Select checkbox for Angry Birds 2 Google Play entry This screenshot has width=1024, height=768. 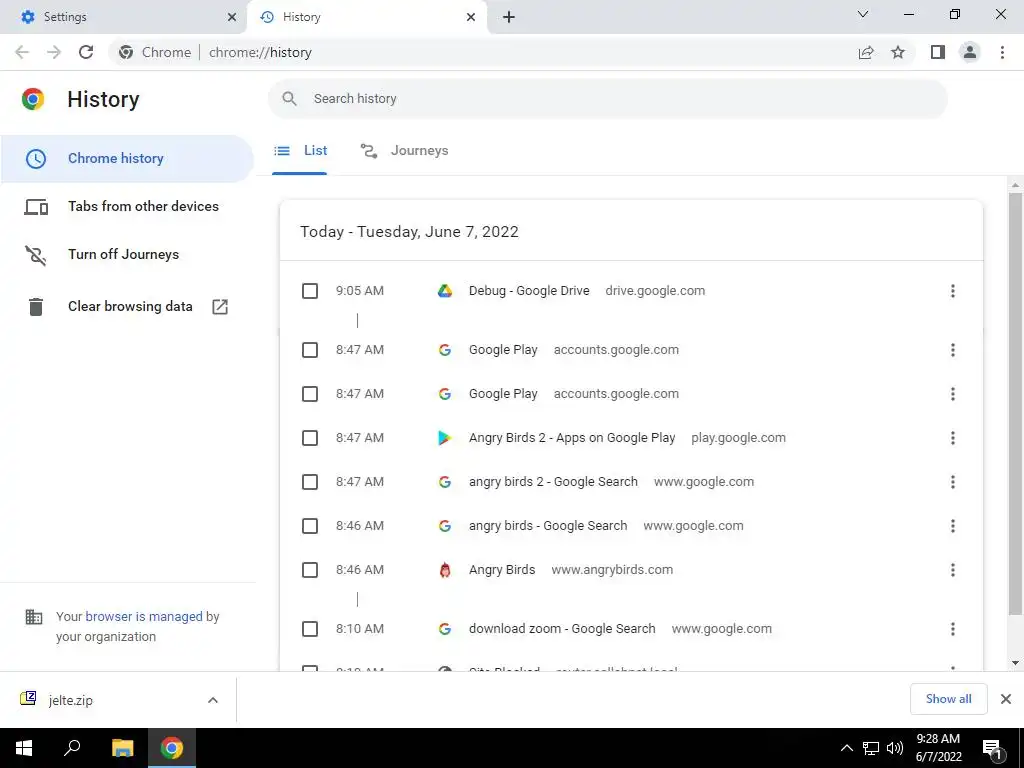pos(310,438)
